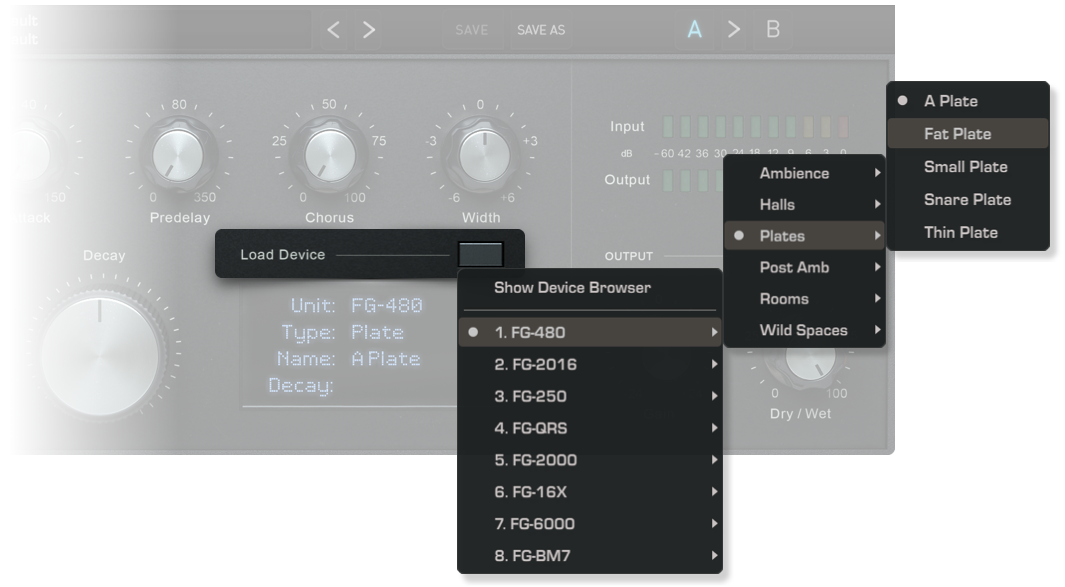Open the Ambience category
1065x587 pixels.
(804, 173)
